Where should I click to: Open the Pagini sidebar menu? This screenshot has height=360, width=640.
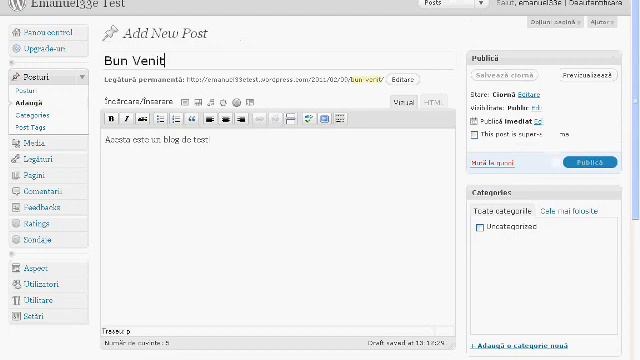pos(48,175)
